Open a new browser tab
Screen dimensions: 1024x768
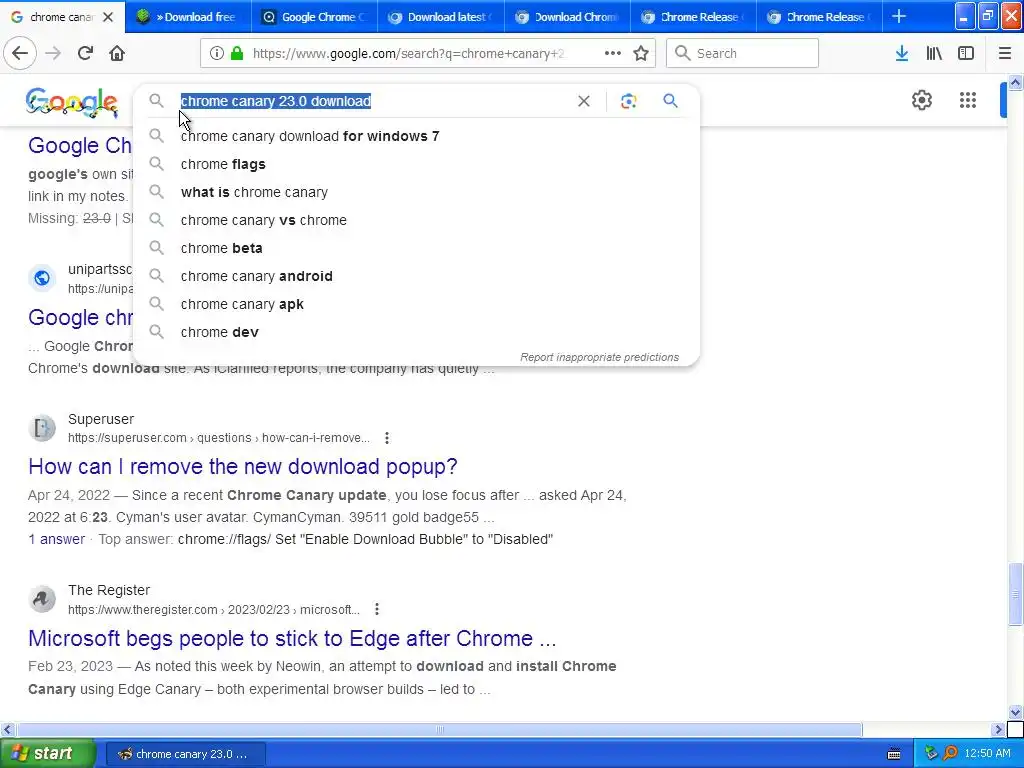[x=899, y=16]
